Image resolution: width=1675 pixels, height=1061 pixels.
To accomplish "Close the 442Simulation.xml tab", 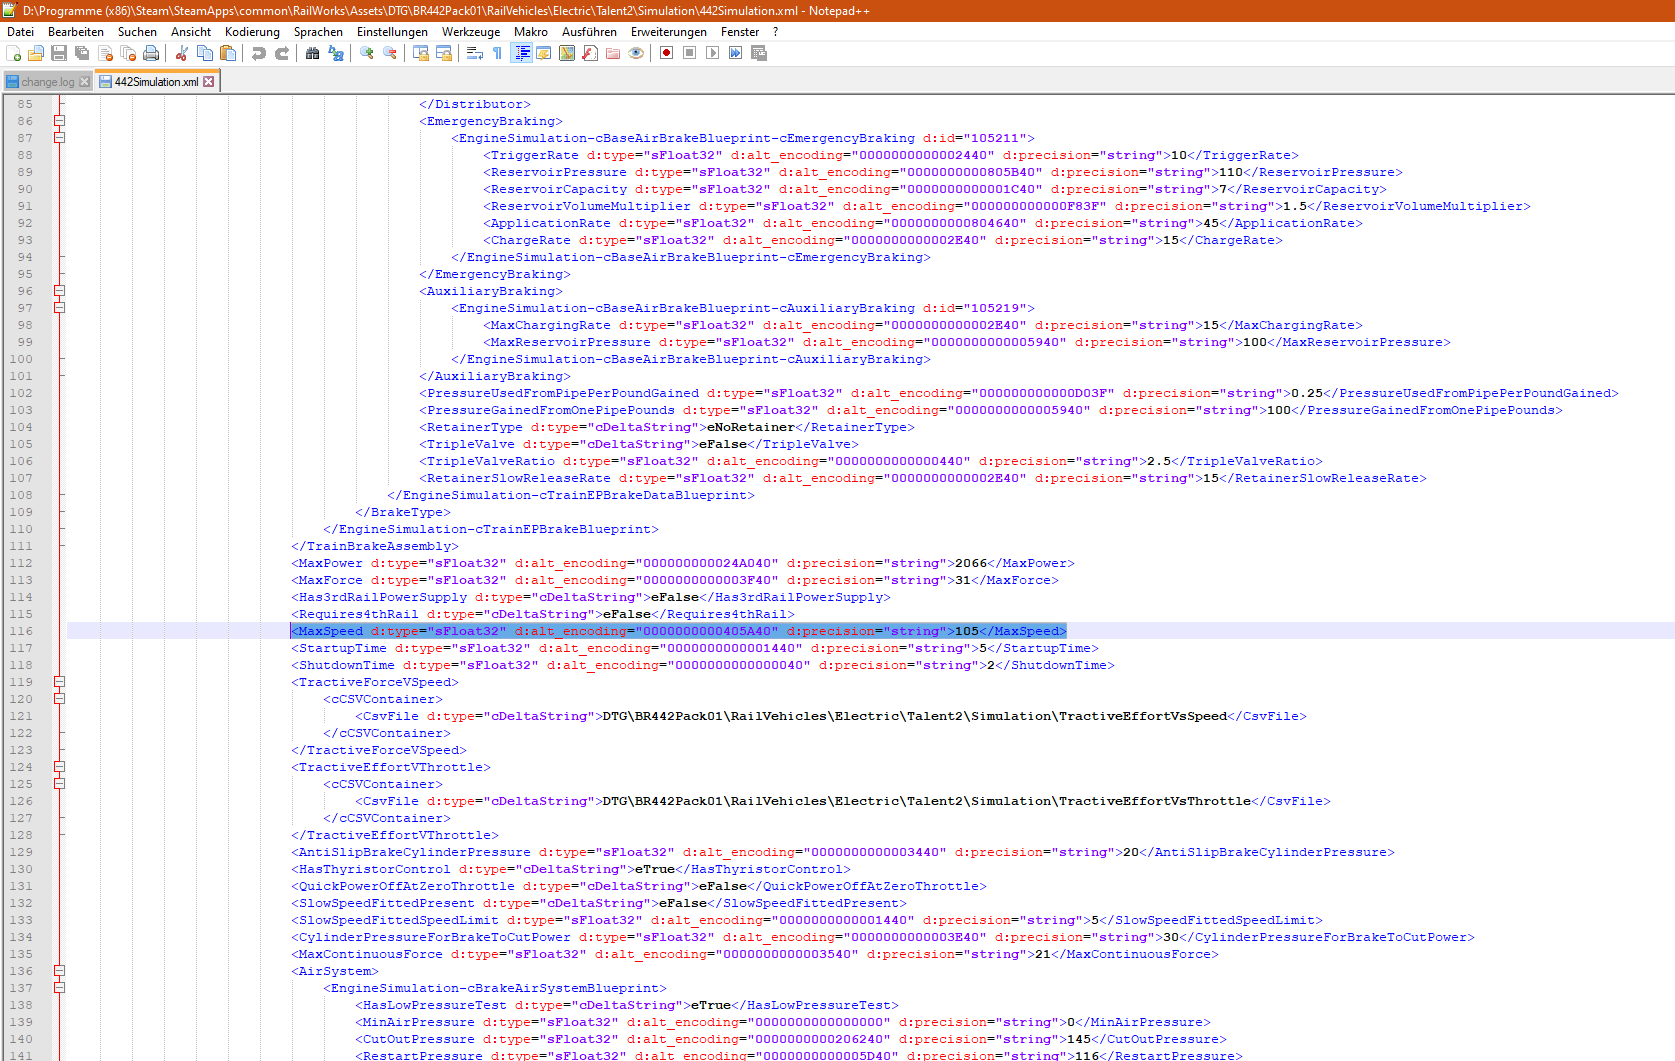I will pos(209,82).
